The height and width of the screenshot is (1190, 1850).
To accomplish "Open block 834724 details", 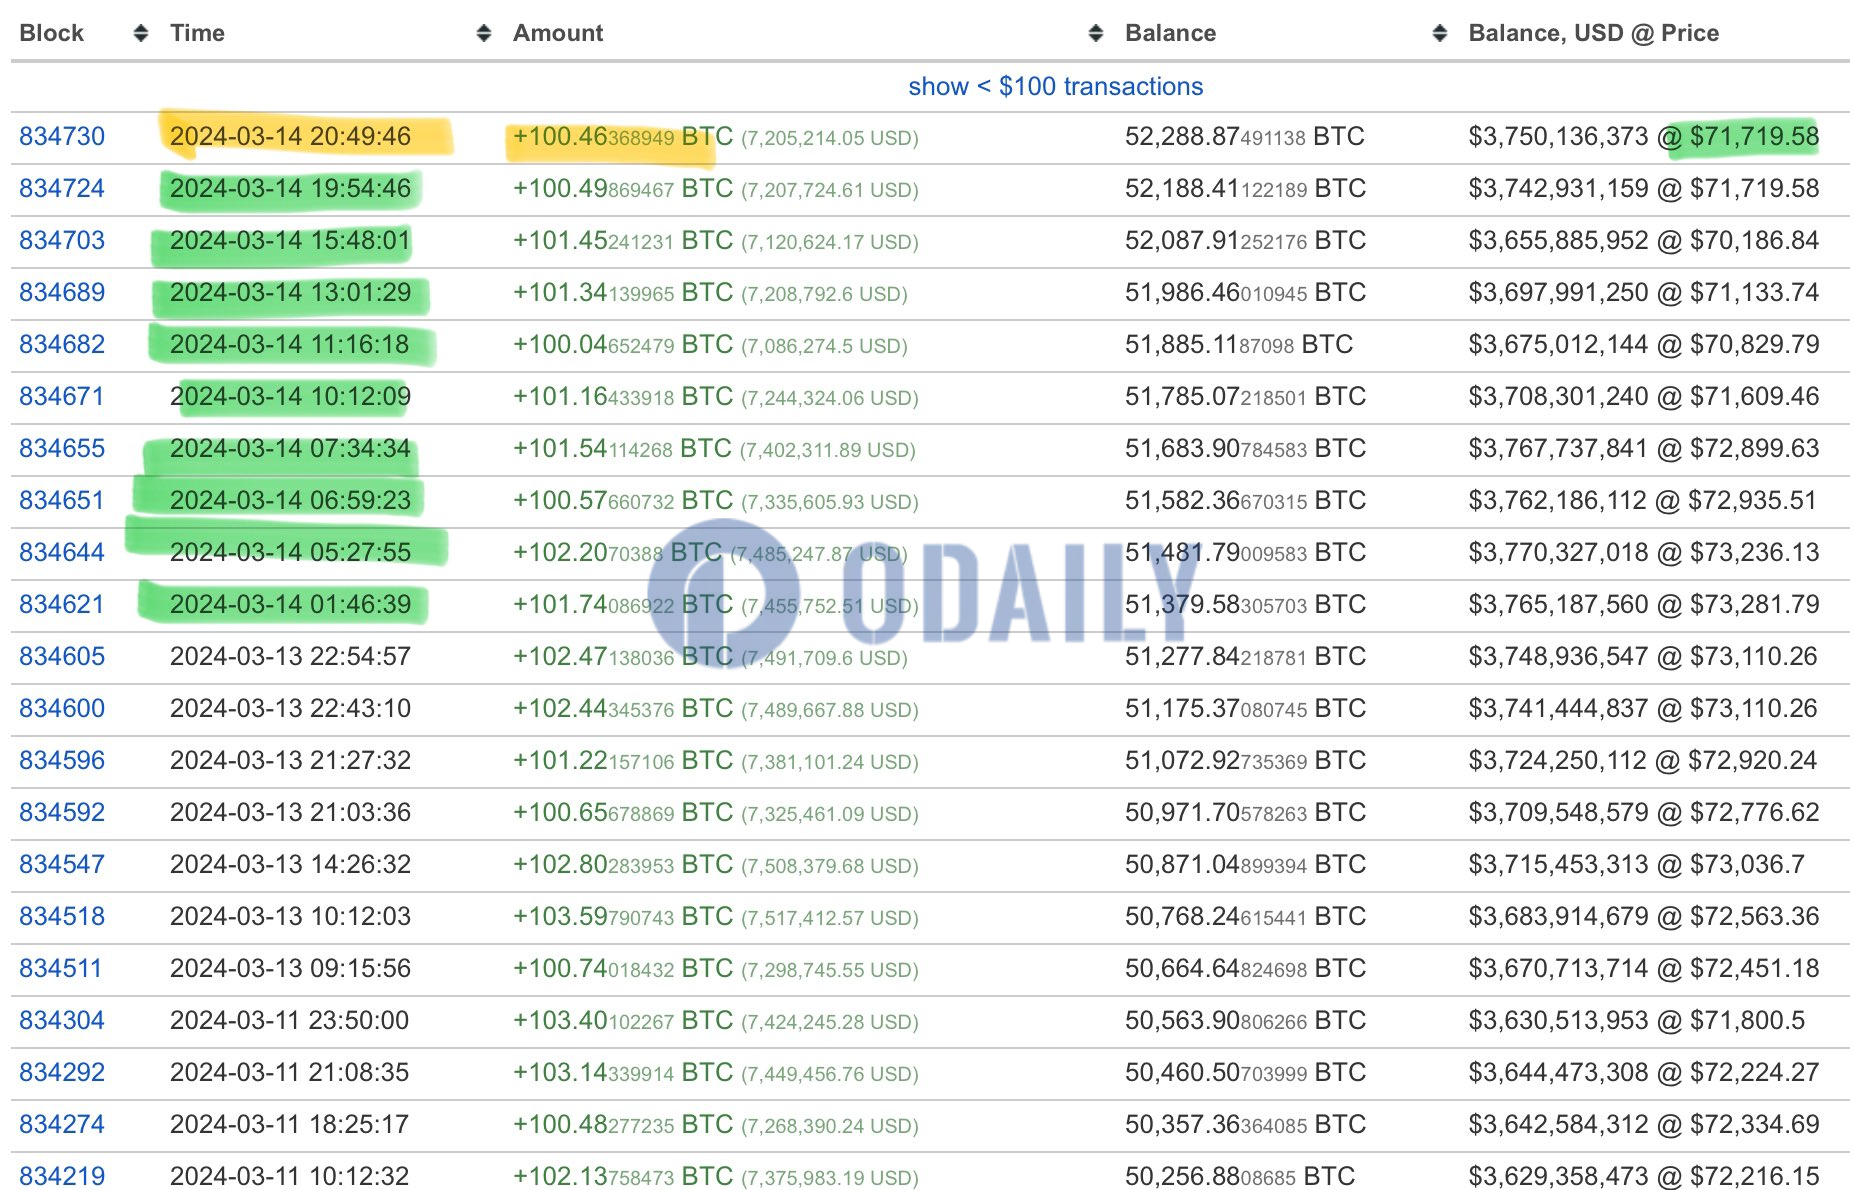I will click(62, 188).
